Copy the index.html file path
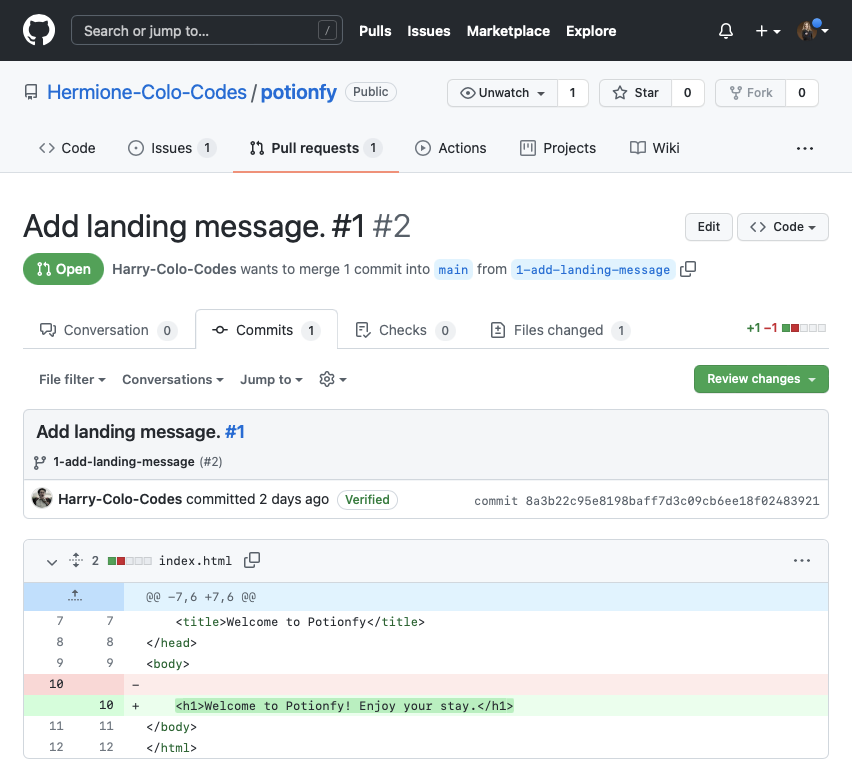This screenshot has height=777, width=852. [x=252, y=560]
